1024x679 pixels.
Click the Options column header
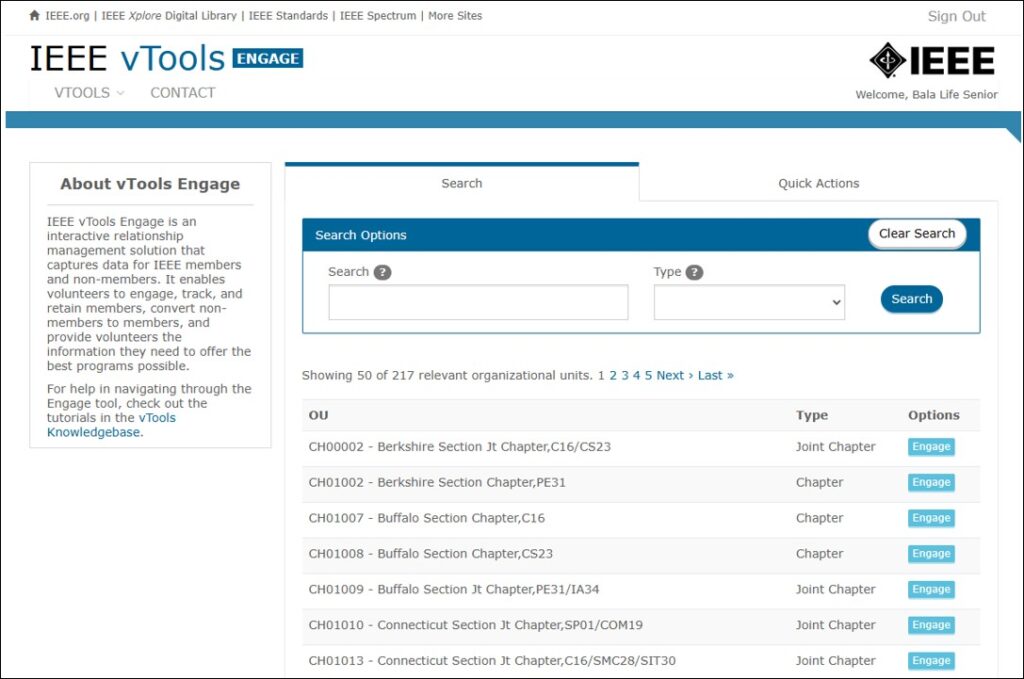[934, 415]
